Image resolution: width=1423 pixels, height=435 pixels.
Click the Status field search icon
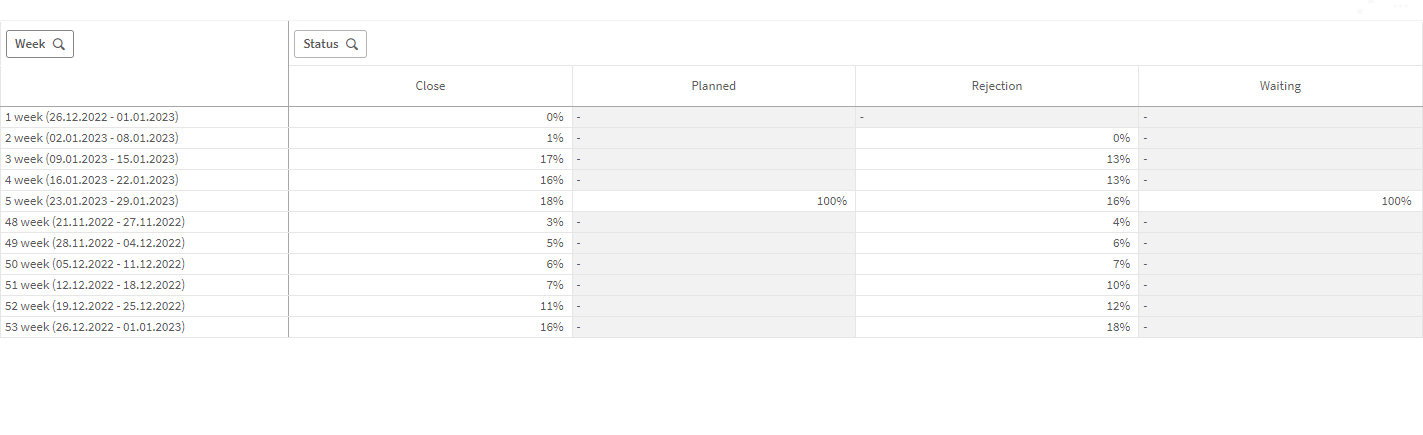point(352,44)
